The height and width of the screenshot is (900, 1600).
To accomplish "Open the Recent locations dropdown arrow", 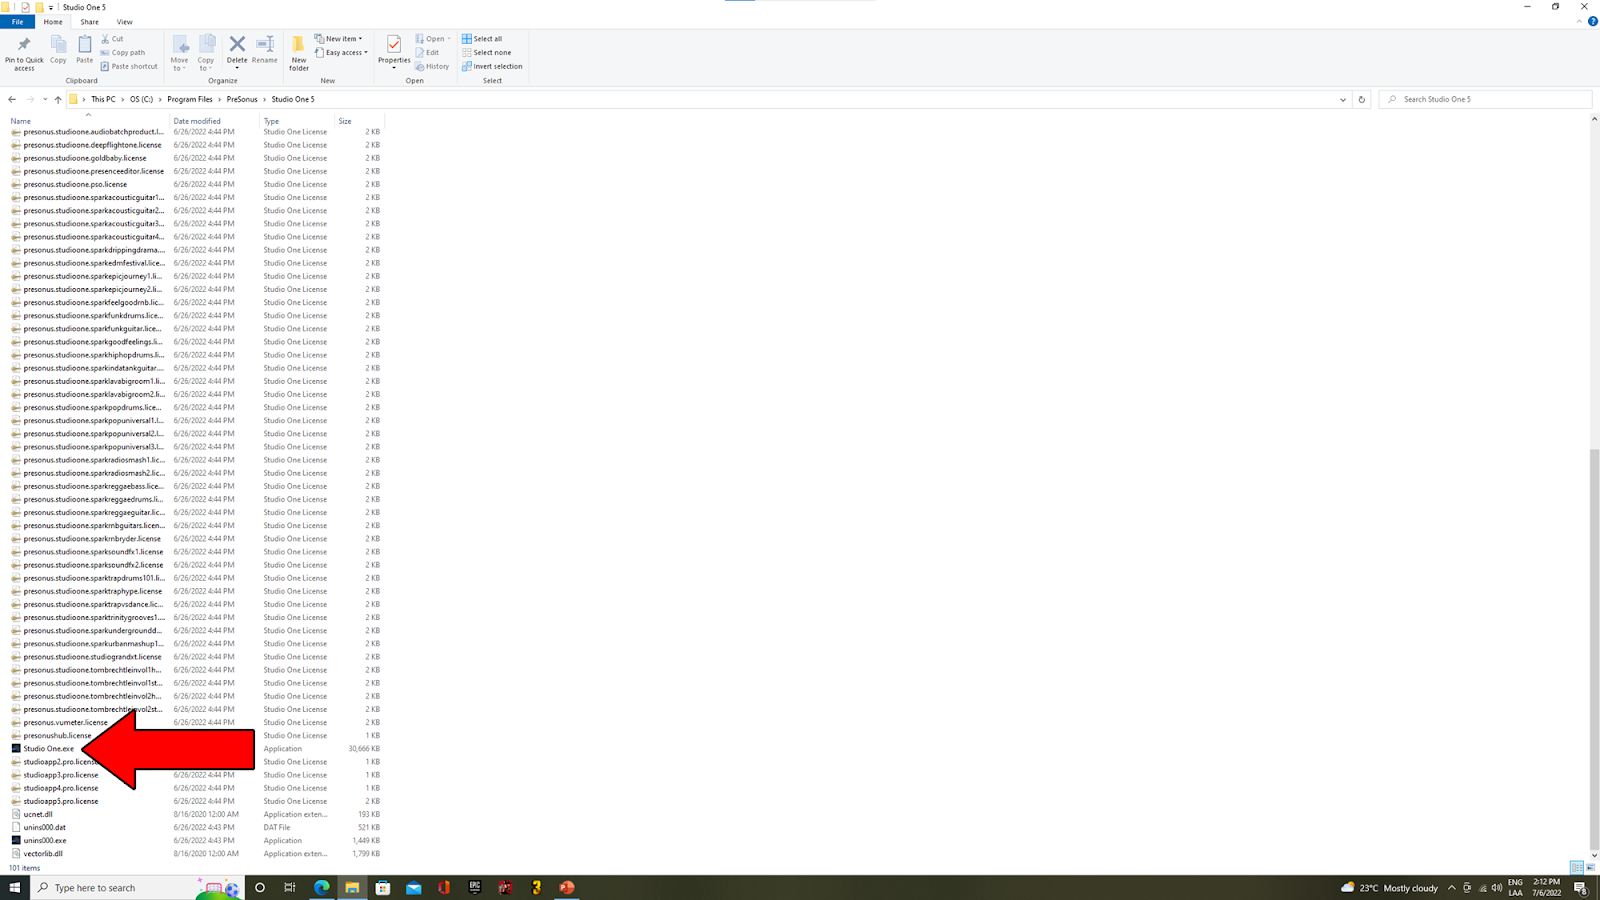I will [x=44, y=100].
